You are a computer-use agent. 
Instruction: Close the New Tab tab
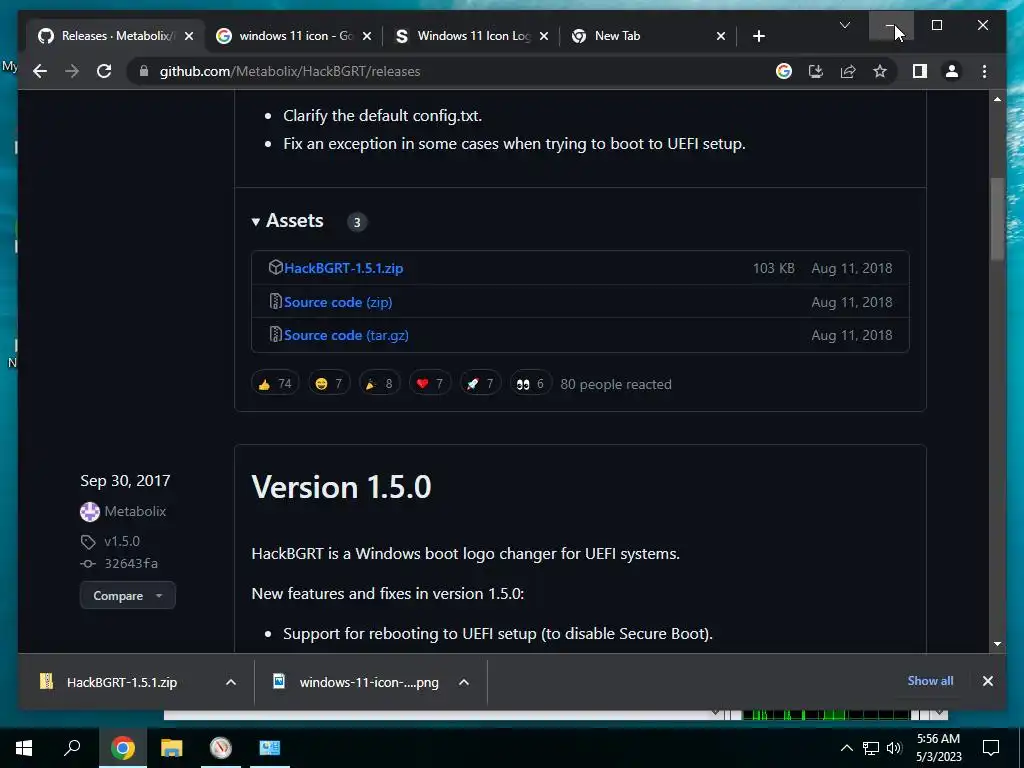(720, 36)
